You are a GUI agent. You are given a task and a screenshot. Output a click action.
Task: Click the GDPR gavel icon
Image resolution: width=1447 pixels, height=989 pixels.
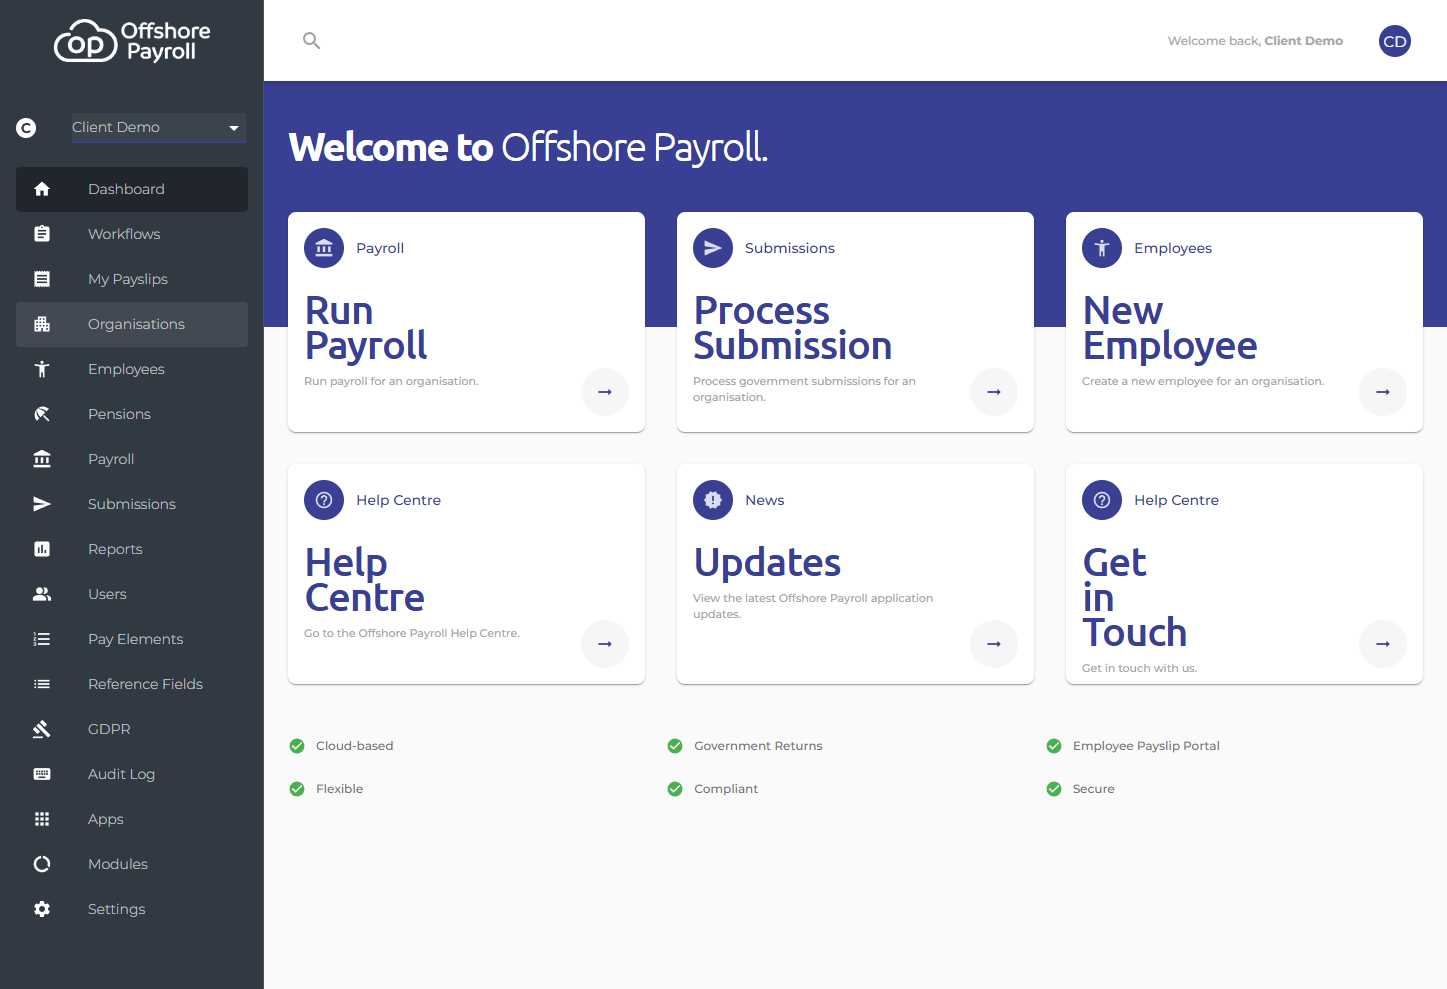pos(42,729)
